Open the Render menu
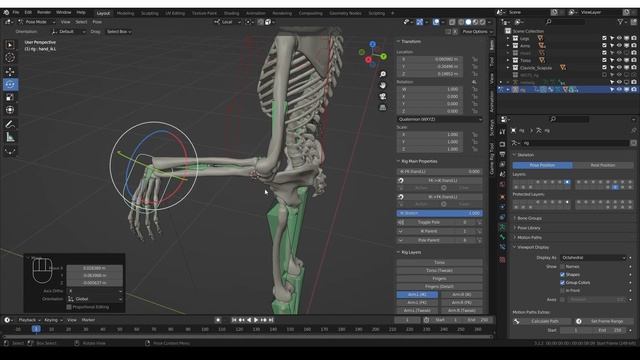The height and width of the screenshot is (360, 640). [44, 13]
